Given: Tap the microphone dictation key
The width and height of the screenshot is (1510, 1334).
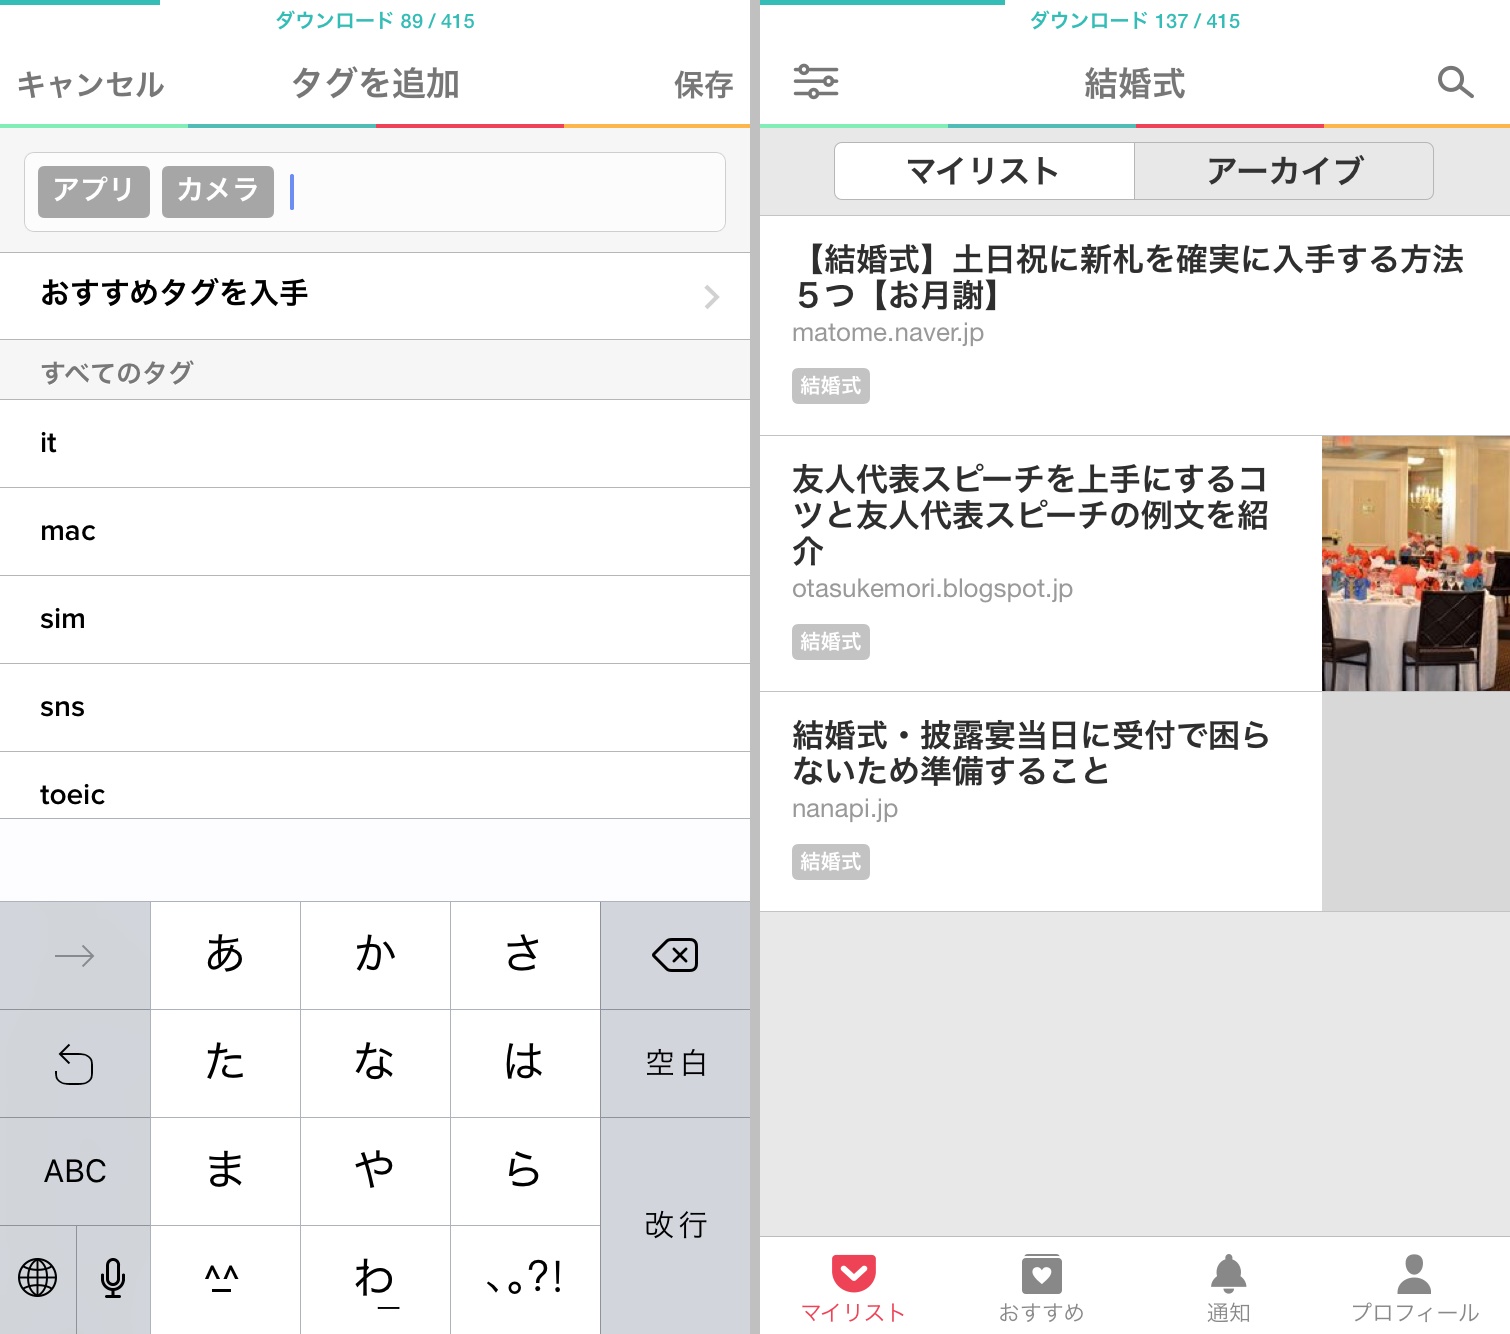Looking at the screenshot, I should tap(113, 1279).
